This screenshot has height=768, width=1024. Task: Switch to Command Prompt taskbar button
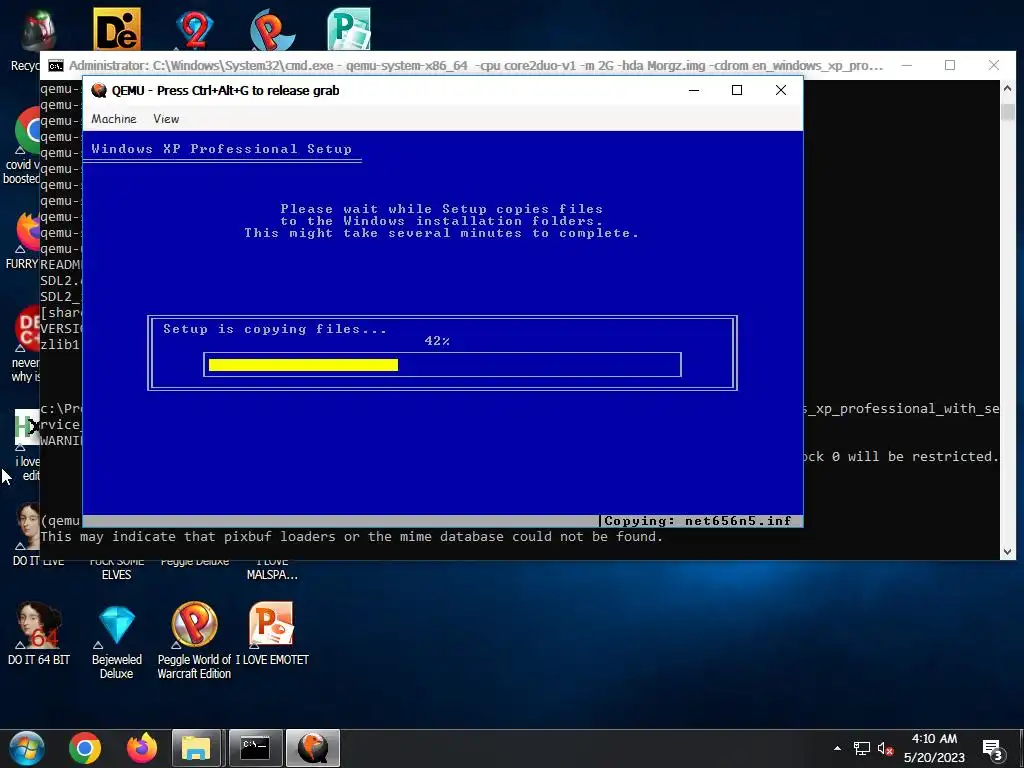[x=255, y=748]
